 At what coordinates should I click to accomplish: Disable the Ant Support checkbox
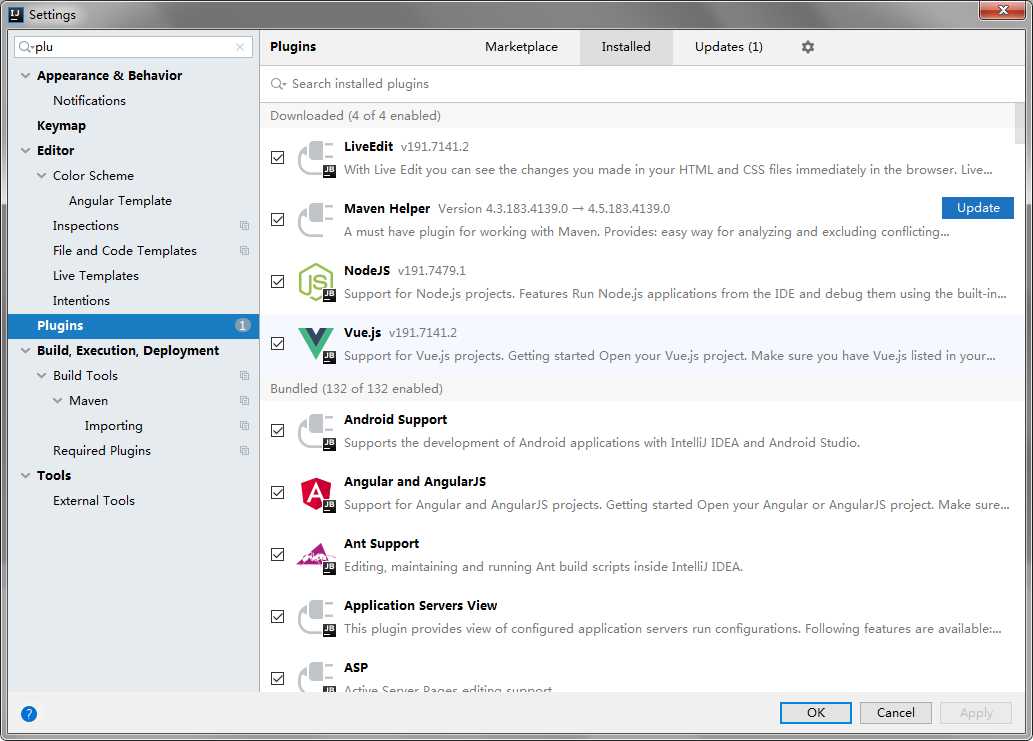(278, 555)
